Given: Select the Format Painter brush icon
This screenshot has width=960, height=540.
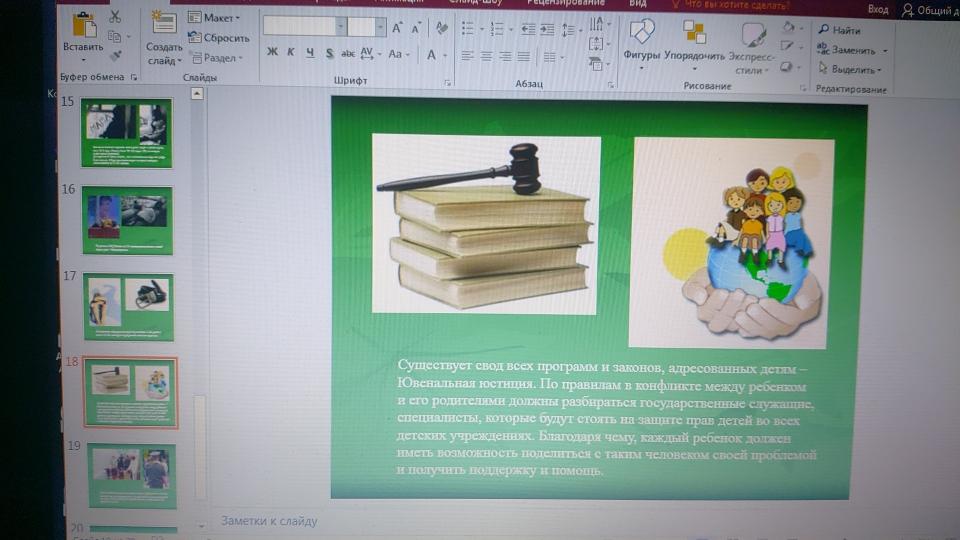Looking at the screenshot, I should (x=115, y=56).
